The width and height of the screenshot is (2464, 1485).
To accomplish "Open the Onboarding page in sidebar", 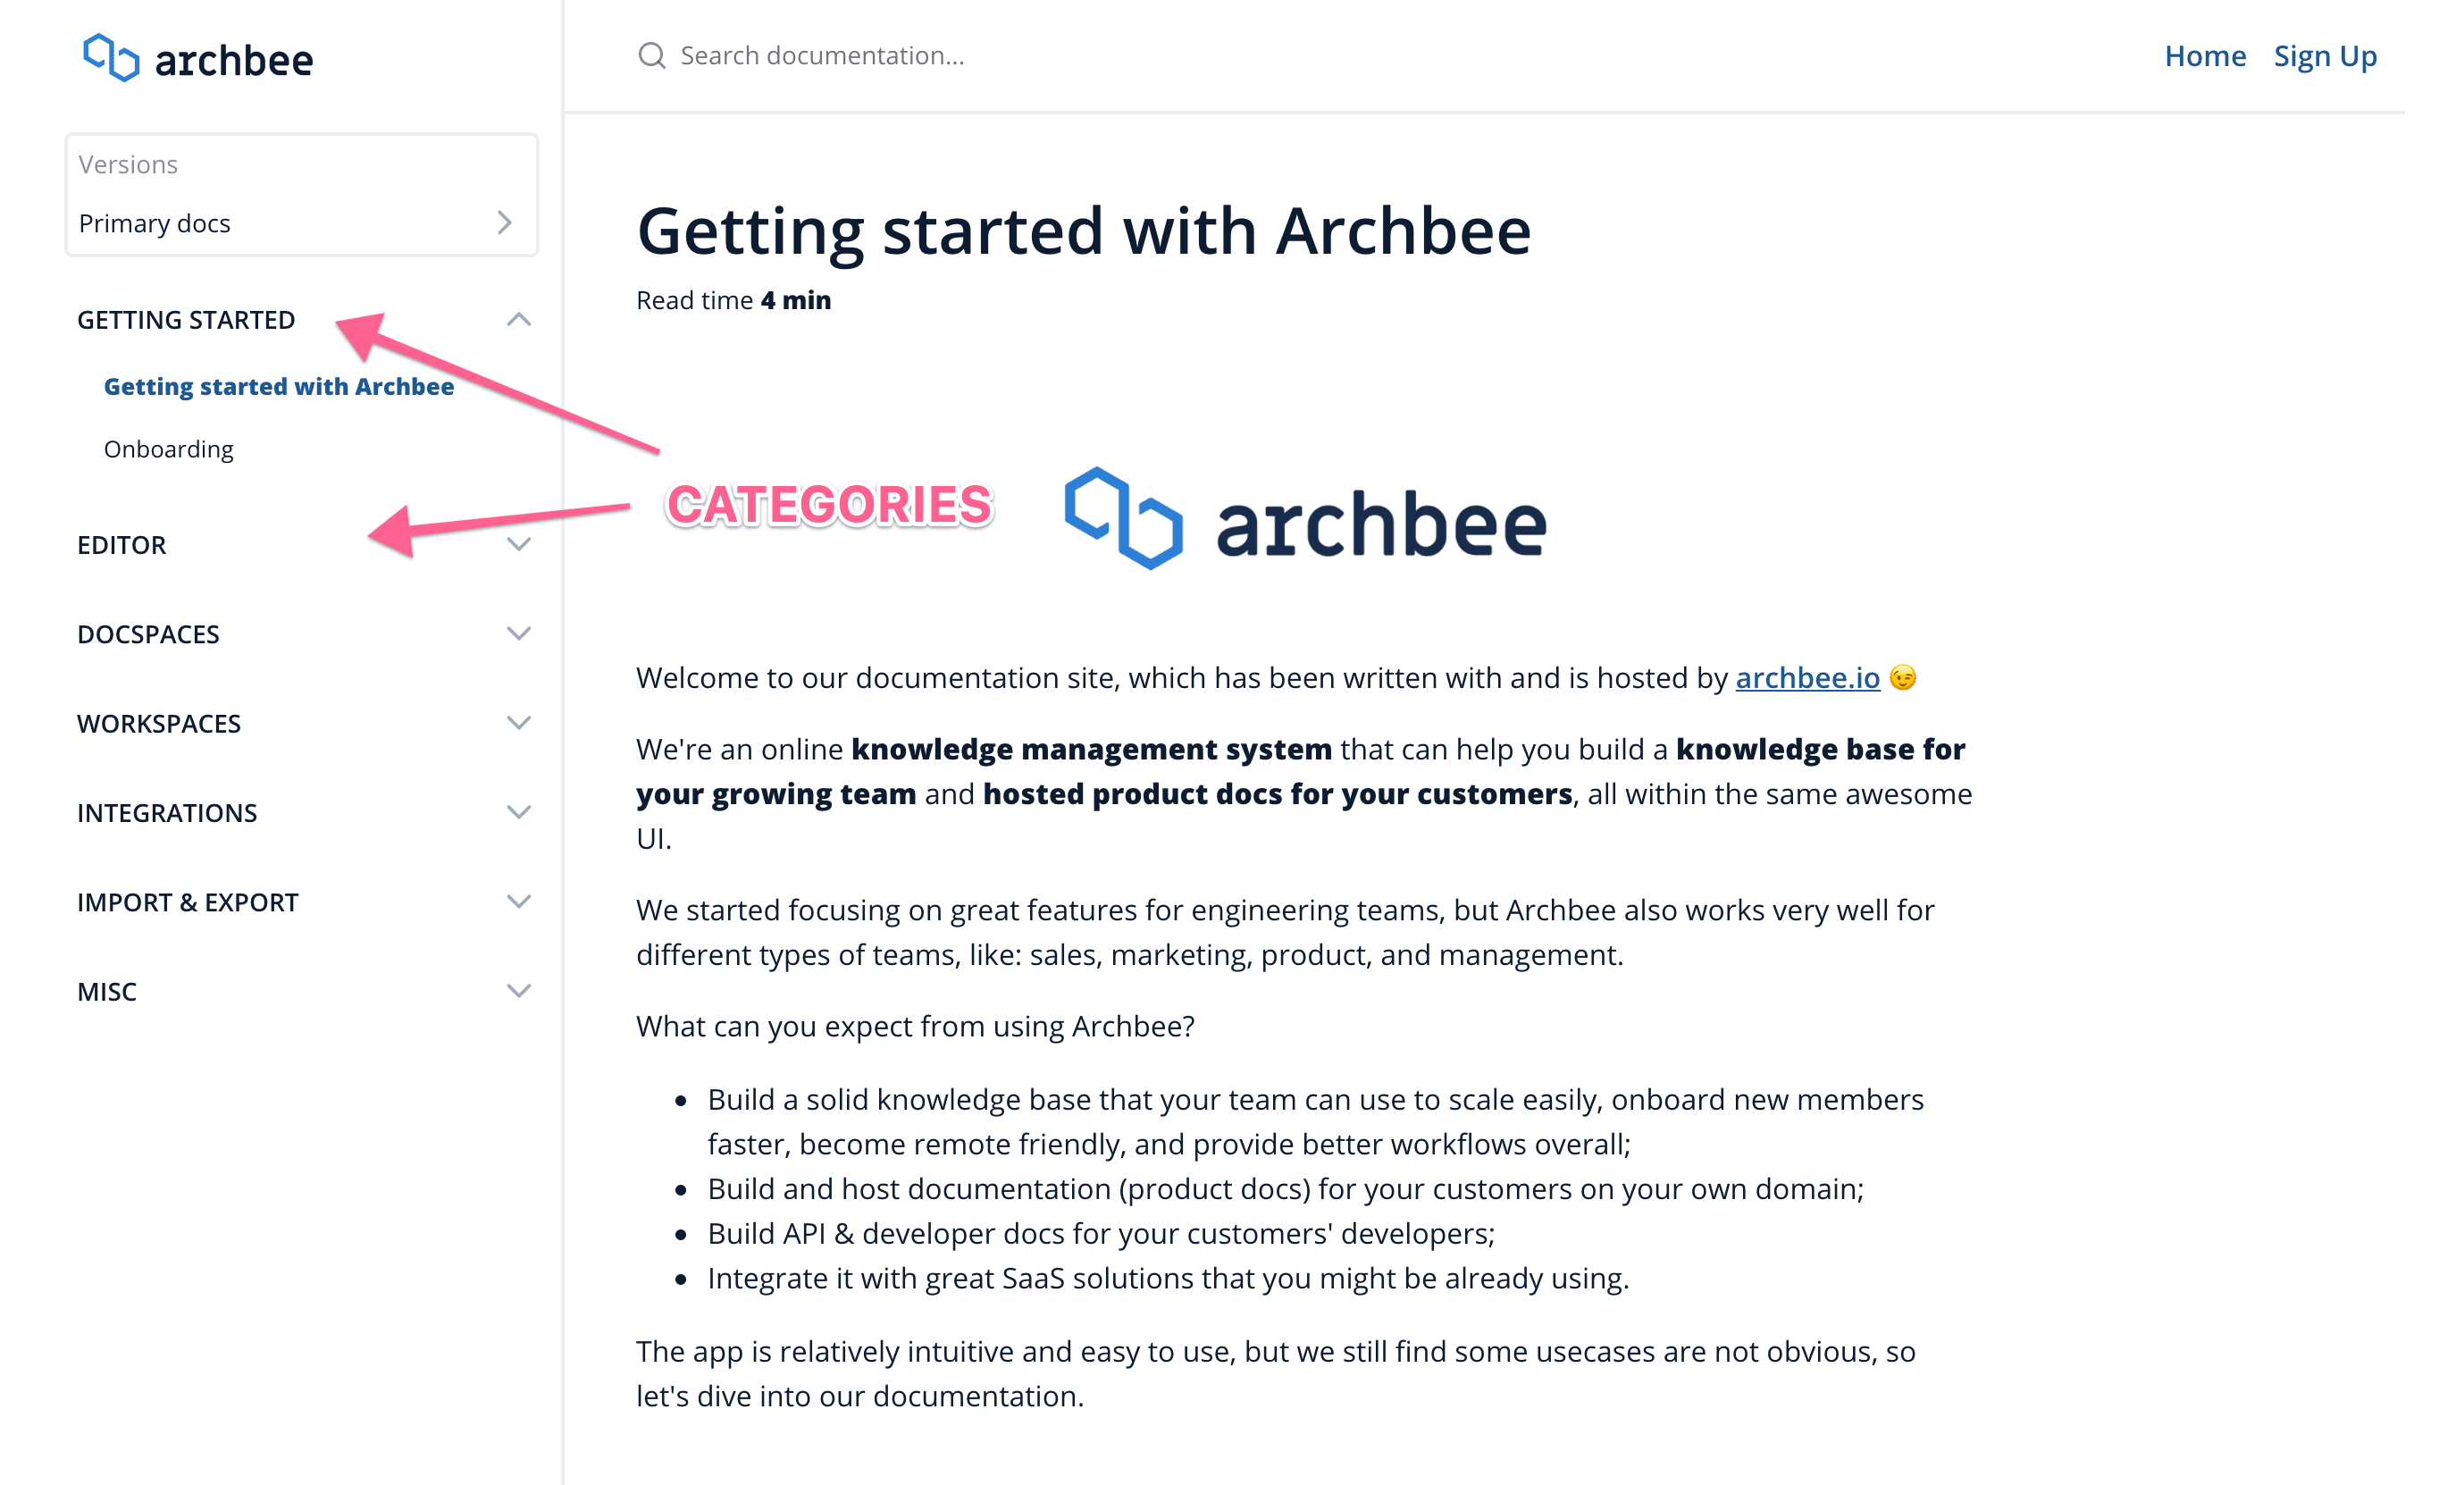I will pos(169,449).
